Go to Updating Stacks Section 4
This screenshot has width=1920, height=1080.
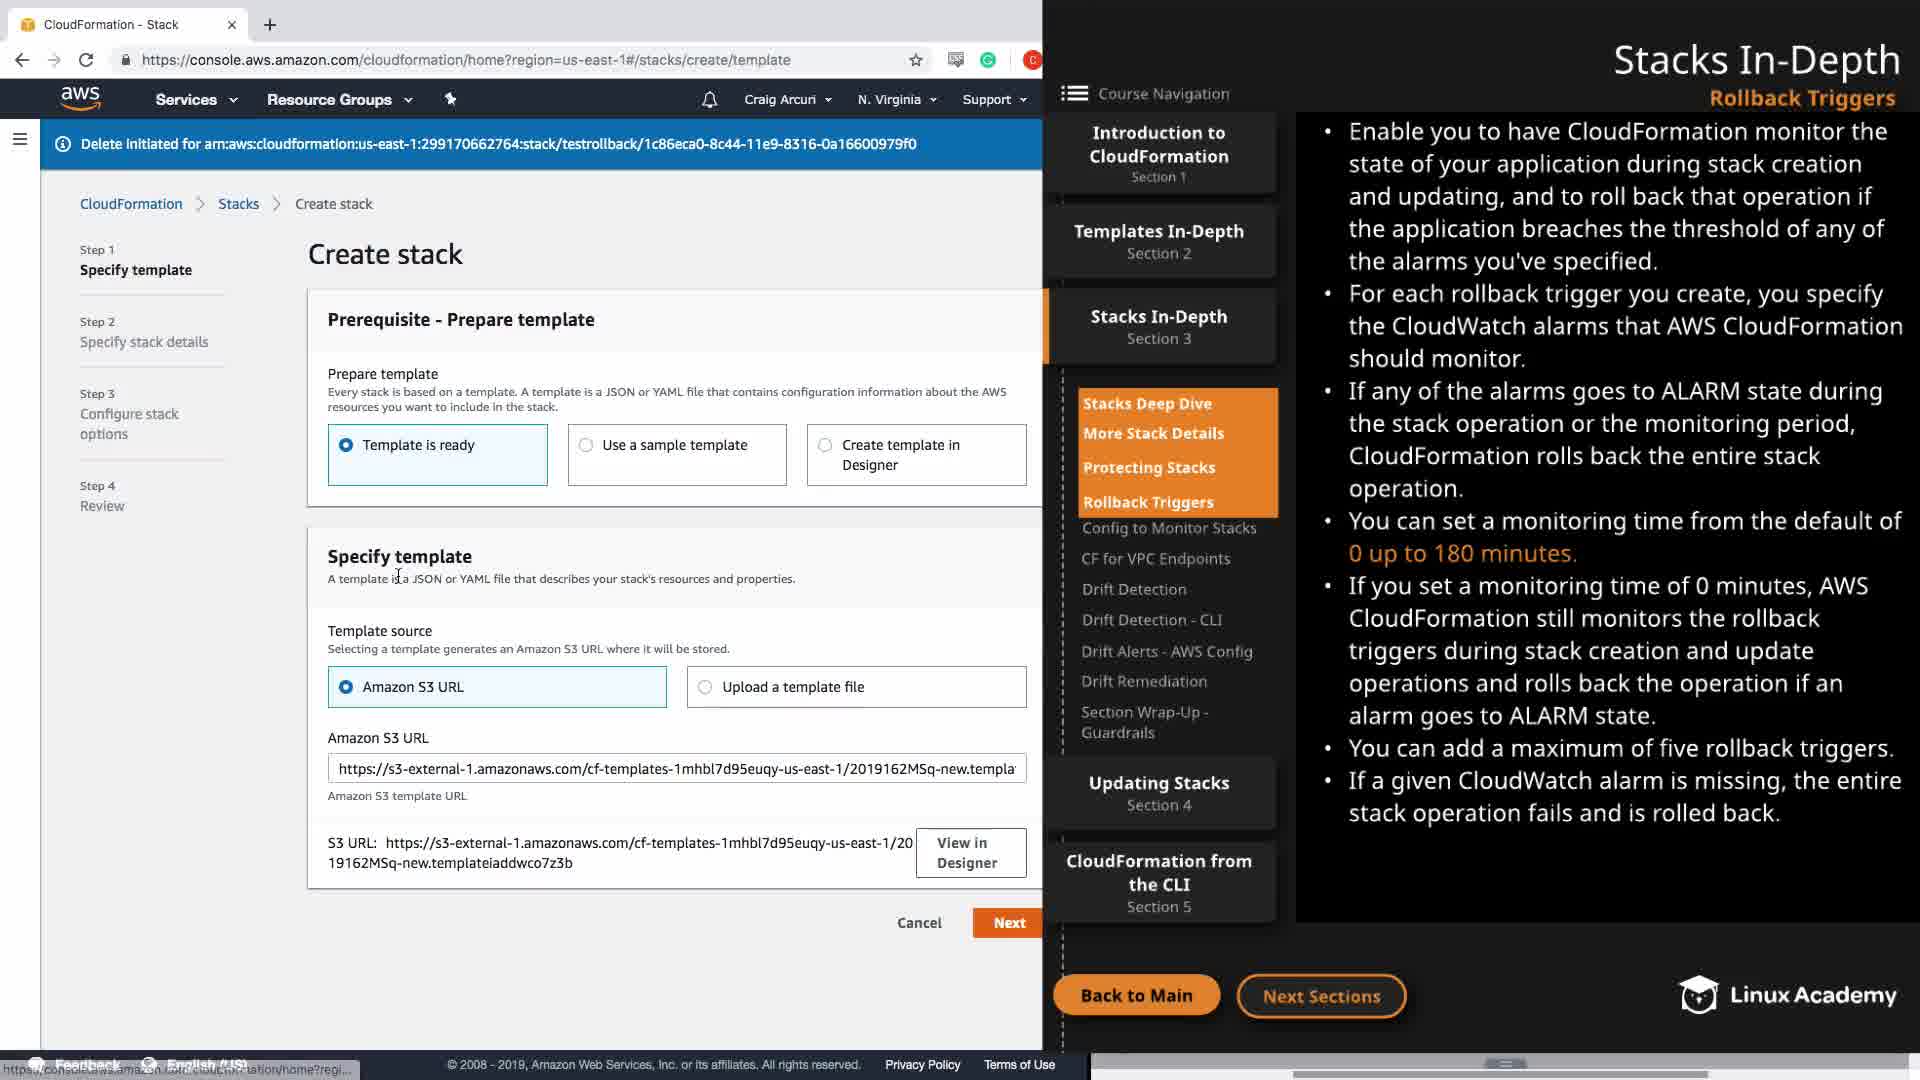coord(1159,793)
